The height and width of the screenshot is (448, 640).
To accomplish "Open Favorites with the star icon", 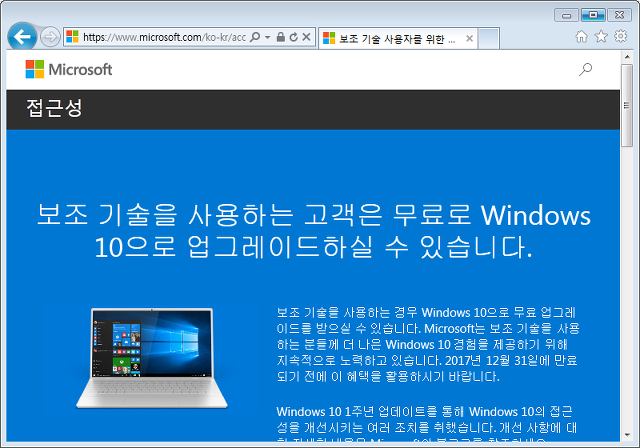I will tap(601, 36).
